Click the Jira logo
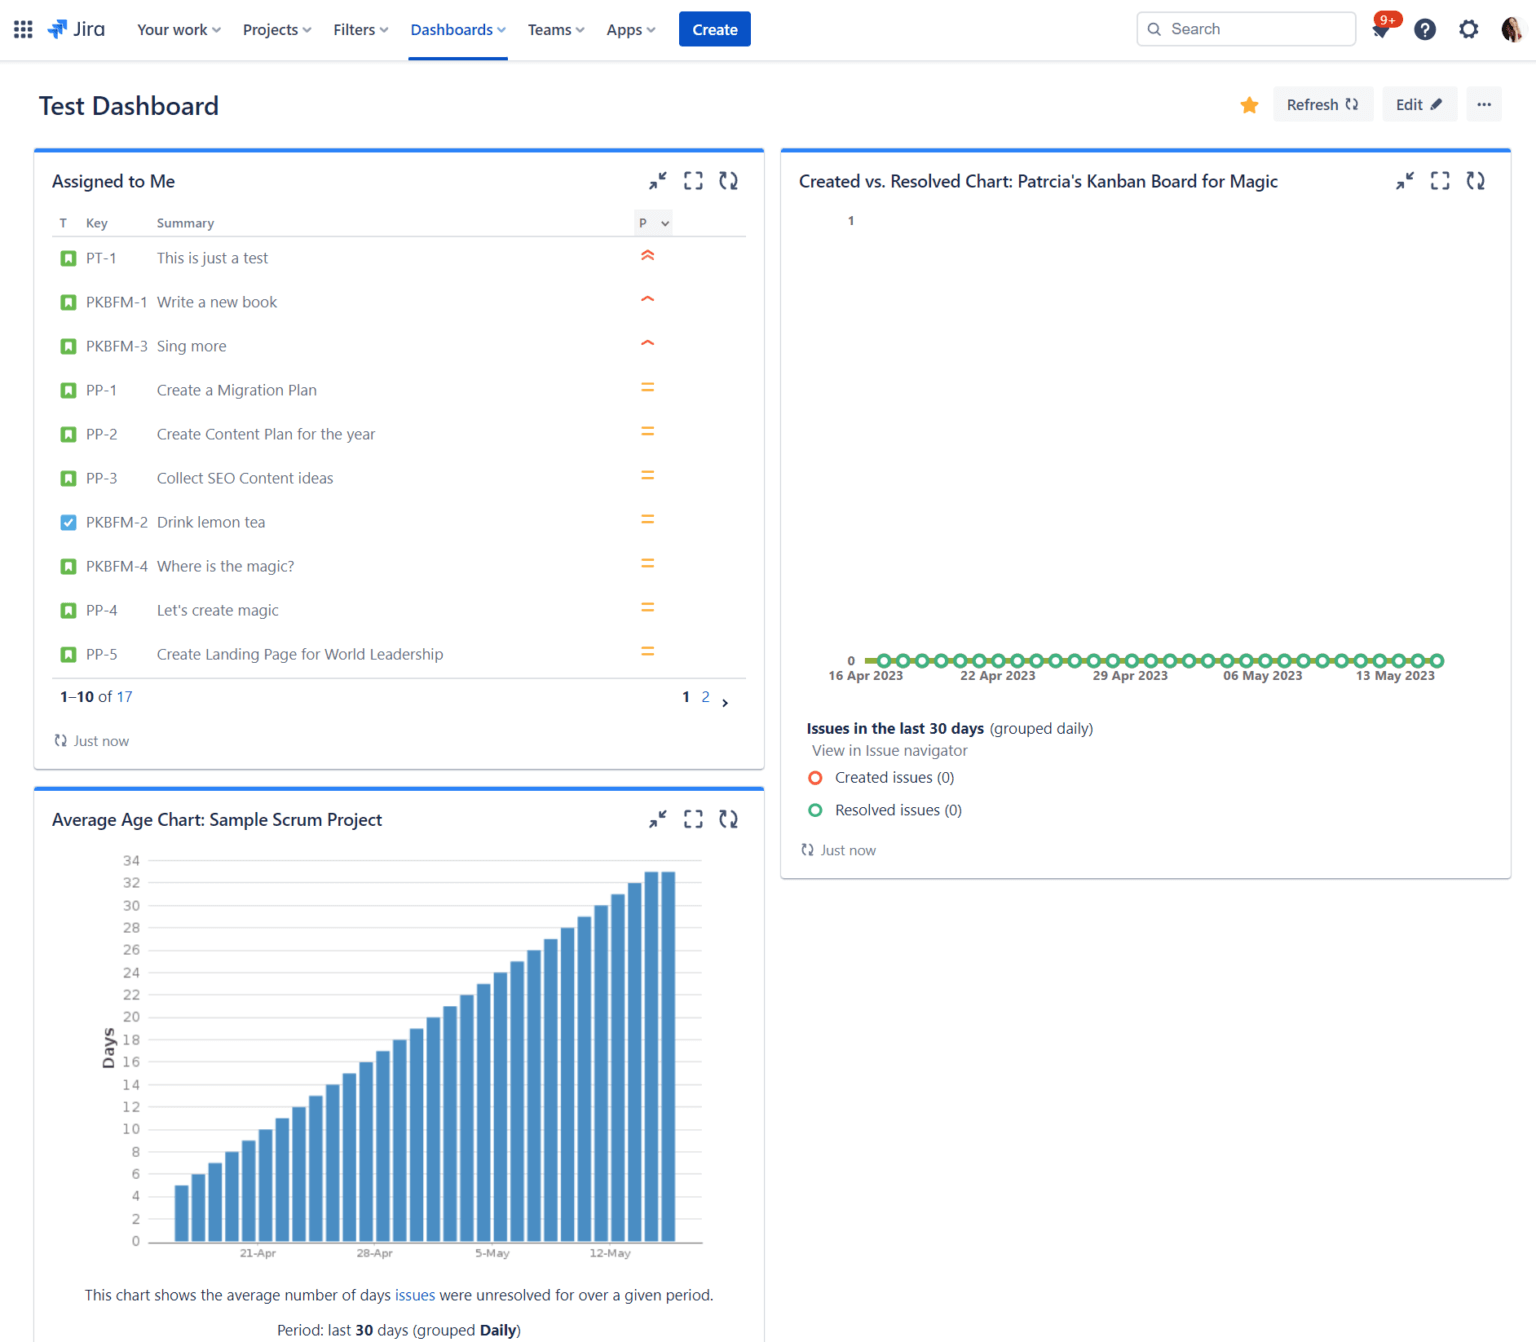 [x=76, y=29]
